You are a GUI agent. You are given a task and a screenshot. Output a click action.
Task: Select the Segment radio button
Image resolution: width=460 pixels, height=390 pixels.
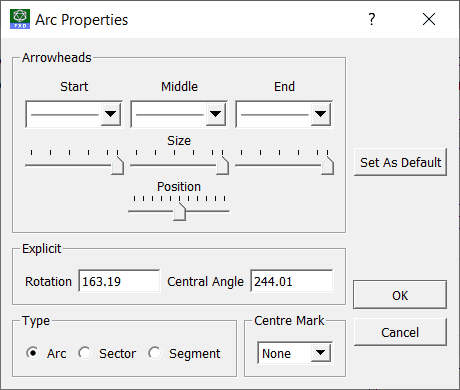[155, 353]
